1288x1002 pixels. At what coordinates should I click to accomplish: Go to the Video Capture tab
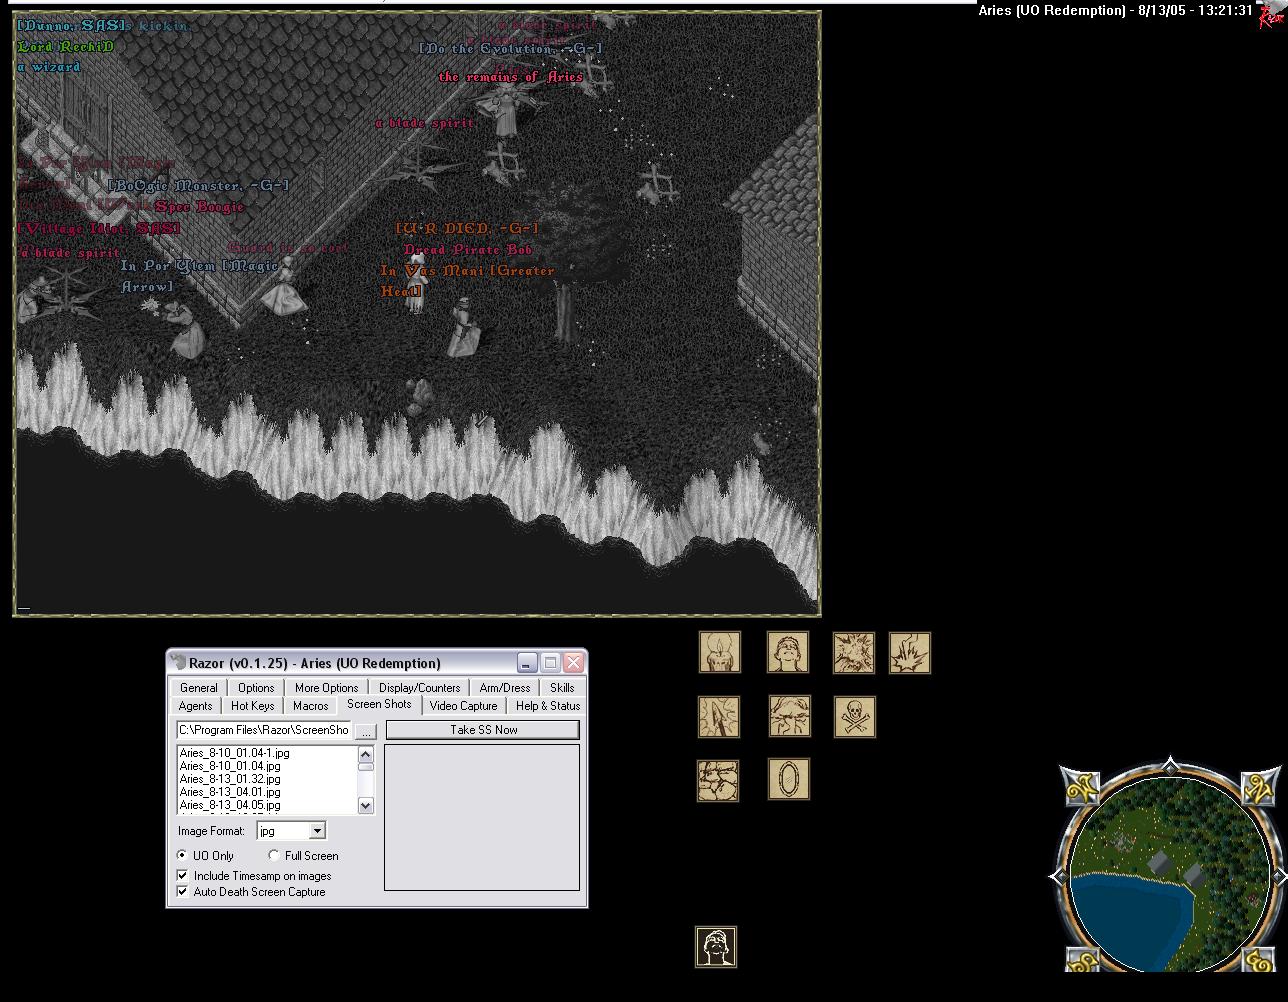click(463, 706)
